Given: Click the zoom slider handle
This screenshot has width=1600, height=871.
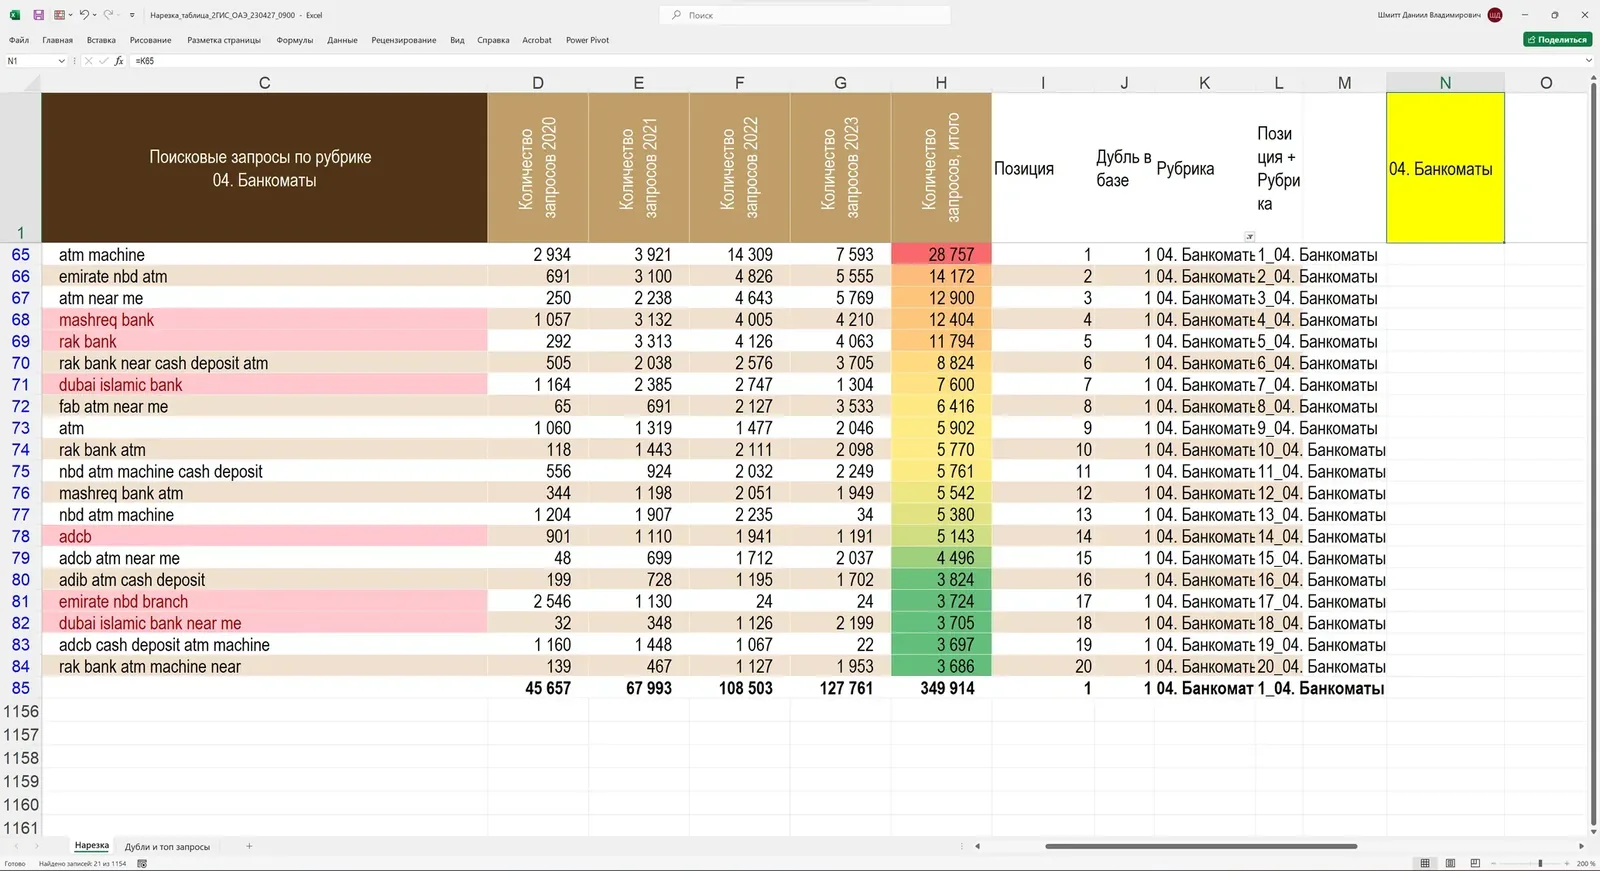Looking at the screenshot, I should point(1540,863).
